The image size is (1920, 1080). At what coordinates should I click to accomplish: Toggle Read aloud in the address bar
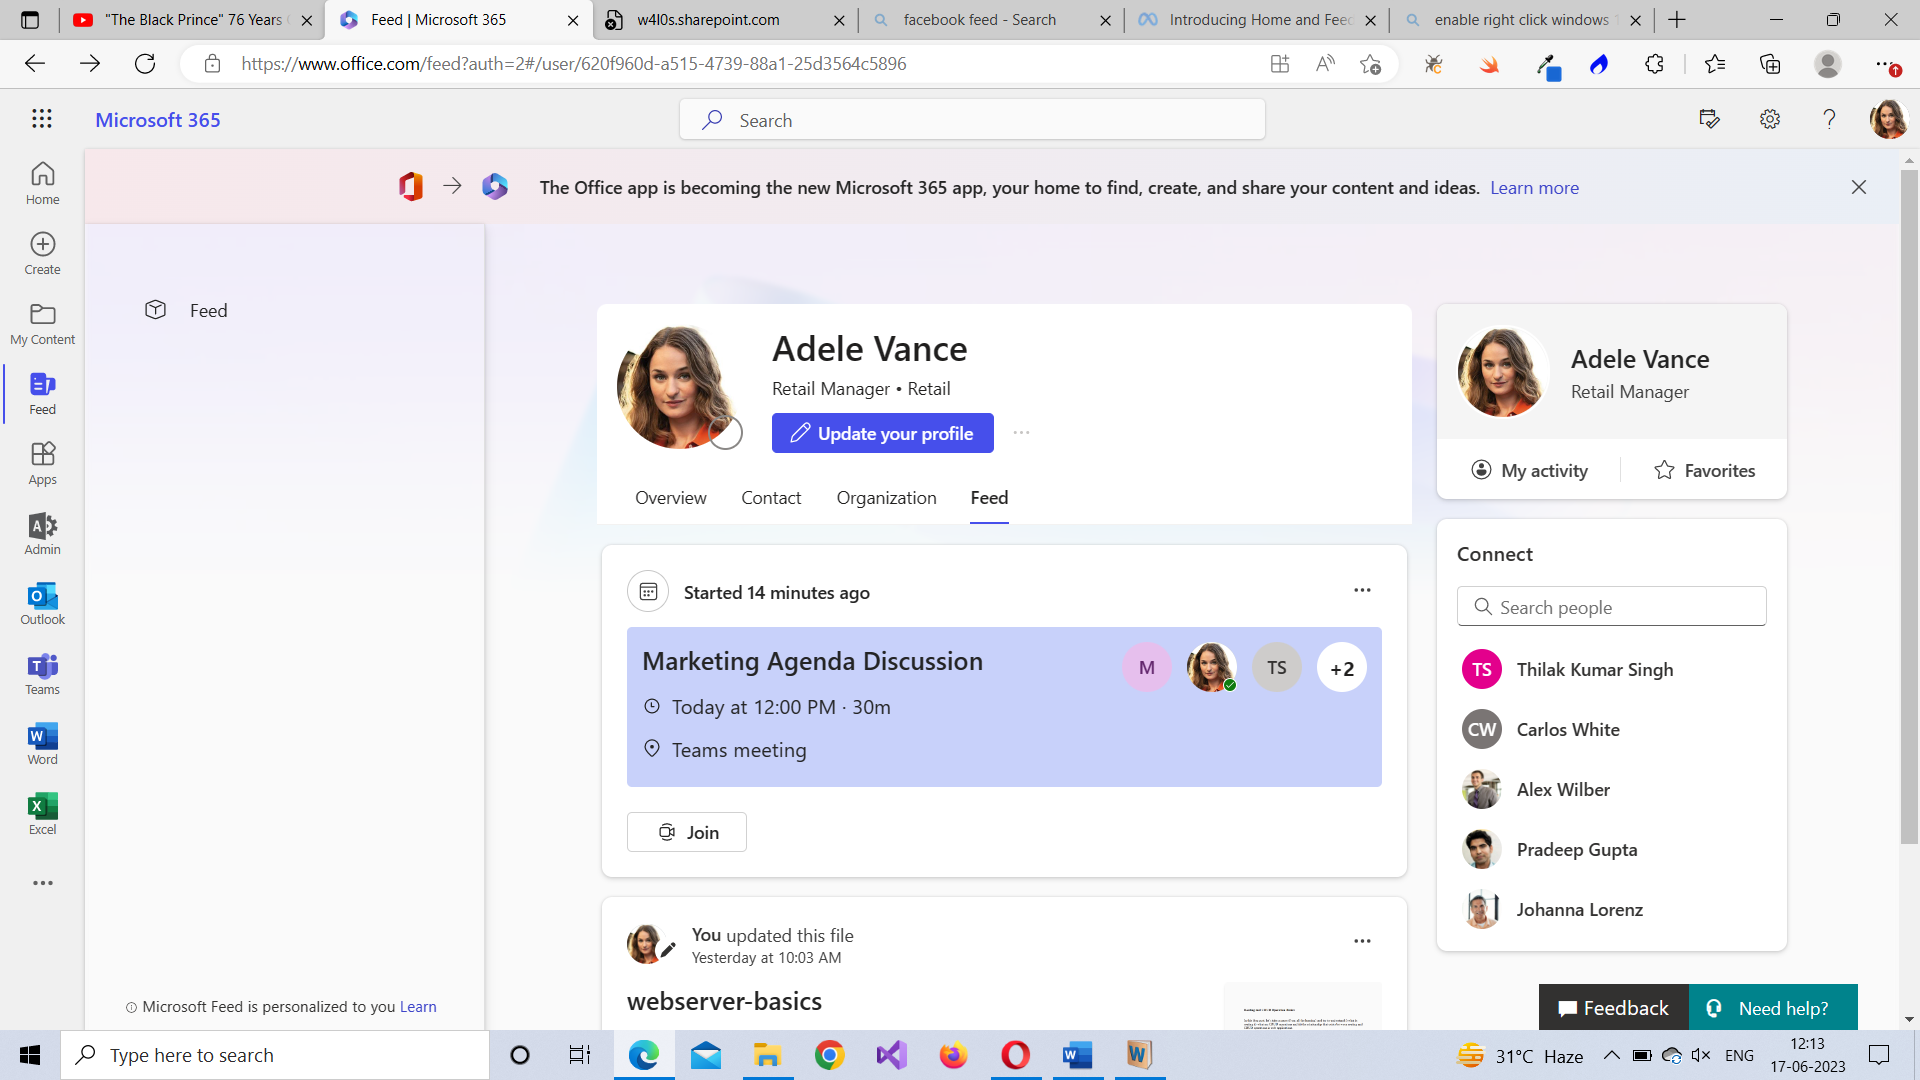pos(1326,64)
